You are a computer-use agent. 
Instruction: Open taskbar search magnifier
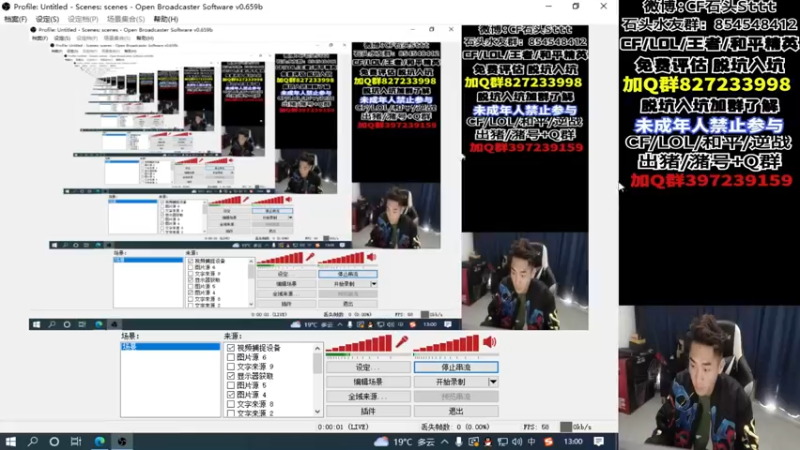pos(33,441)
